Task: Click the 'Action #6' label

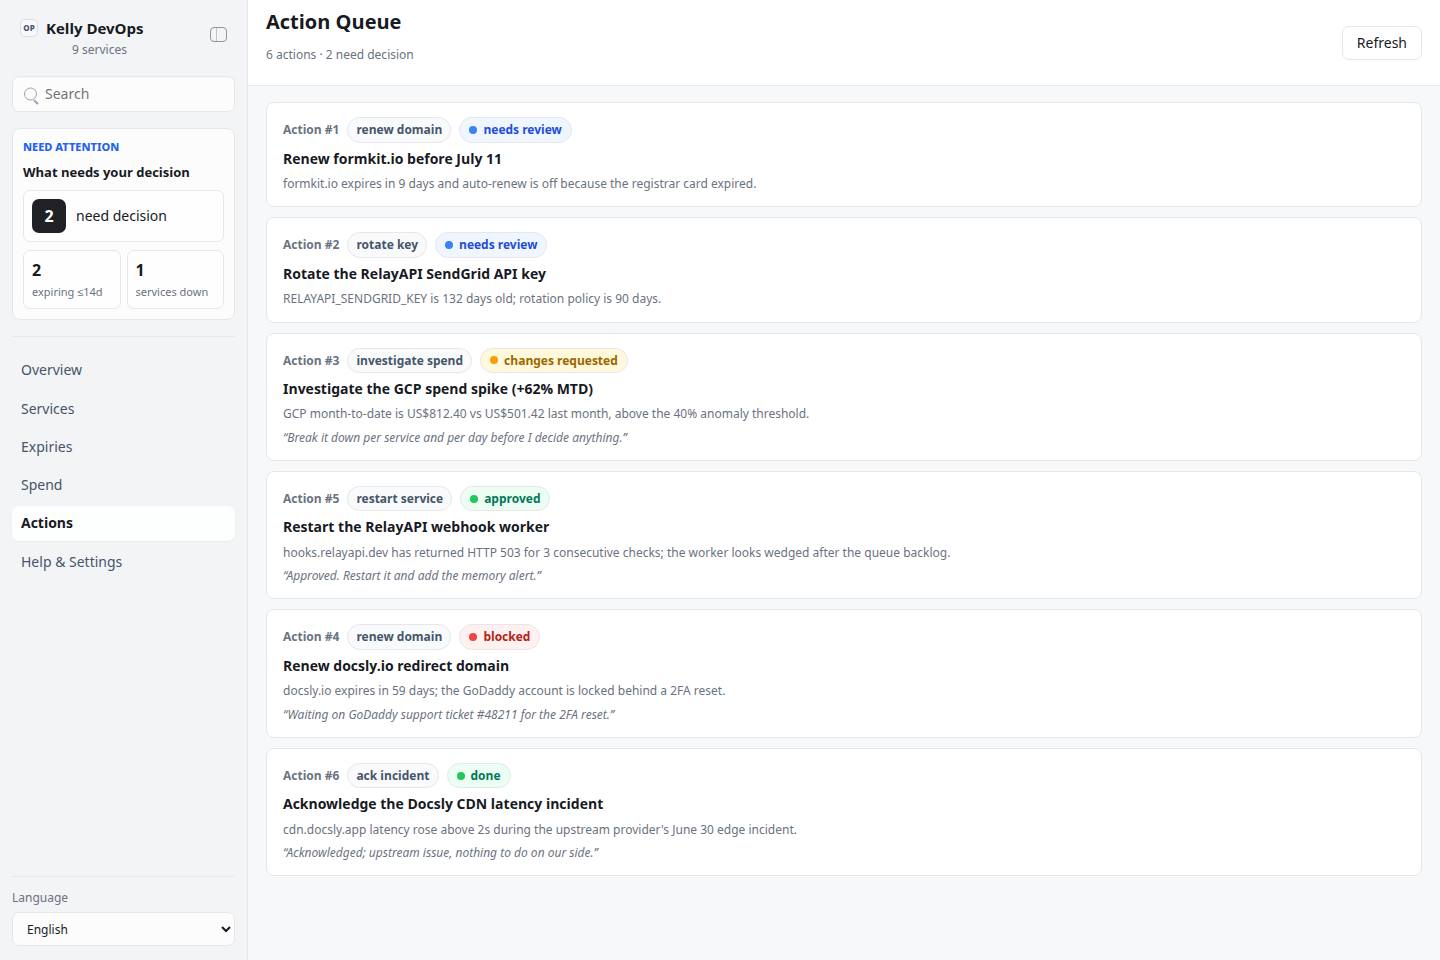Action: (311, 776)
